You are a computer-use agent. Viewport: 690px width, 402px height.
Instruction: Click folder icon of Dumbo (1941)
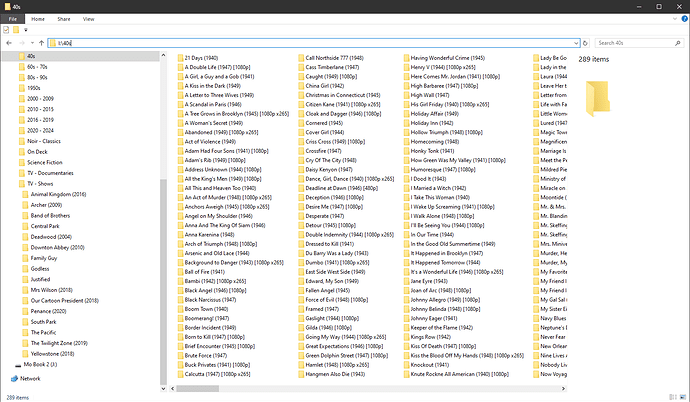301,263
